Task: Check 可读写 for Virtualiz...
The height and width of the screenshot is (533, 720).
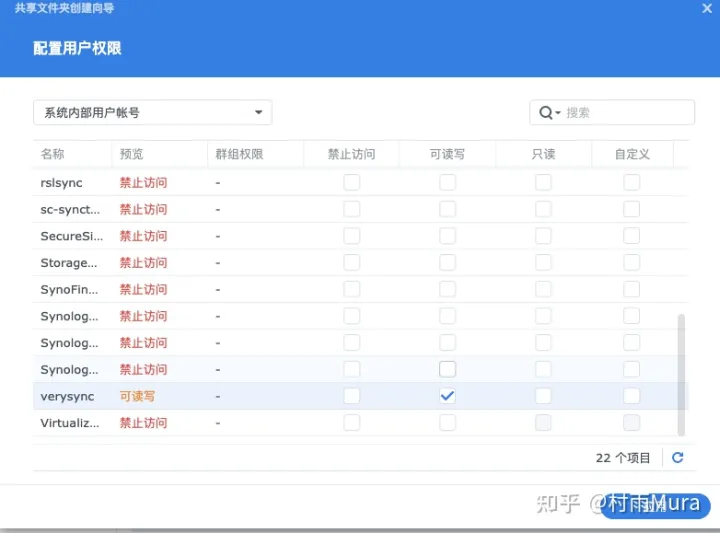Action: (x=448, y=422)
